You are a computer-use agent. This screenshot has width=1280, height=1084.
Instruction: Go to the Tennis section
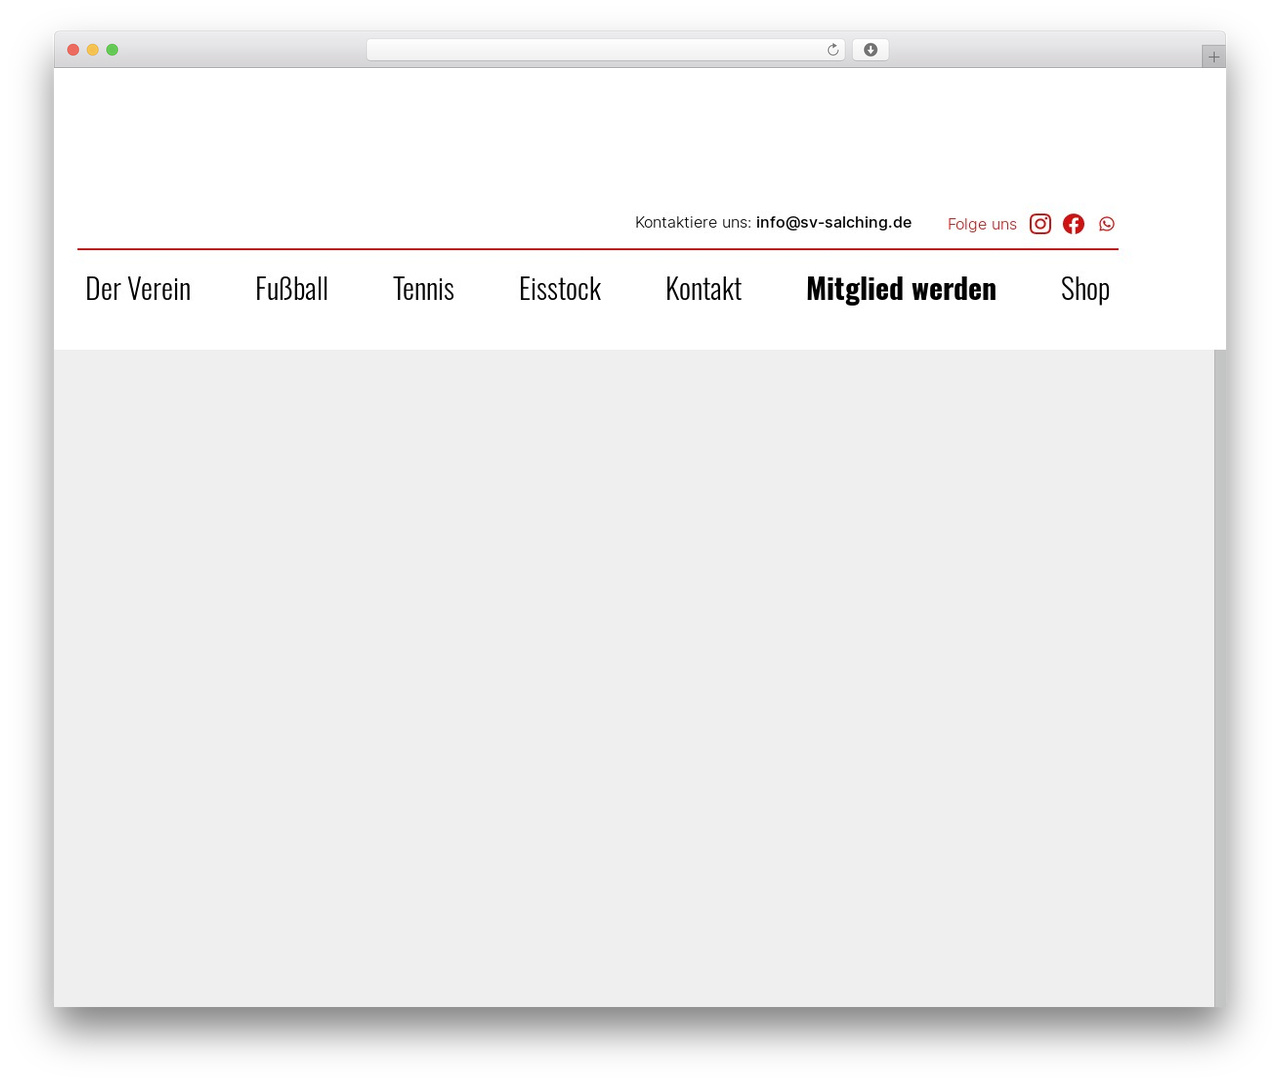423,289
